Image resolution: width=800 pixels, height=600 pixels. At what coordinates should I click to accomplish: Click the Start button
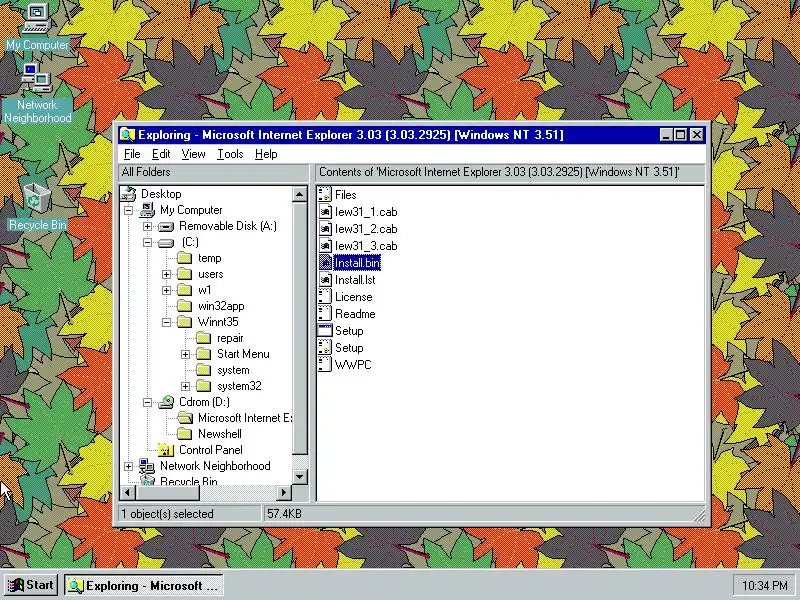(31, 585)
